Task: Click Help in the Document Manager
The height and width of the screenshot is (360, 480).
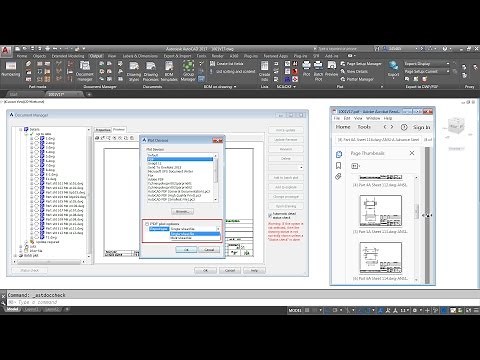Action: click(x=254, y=271)
